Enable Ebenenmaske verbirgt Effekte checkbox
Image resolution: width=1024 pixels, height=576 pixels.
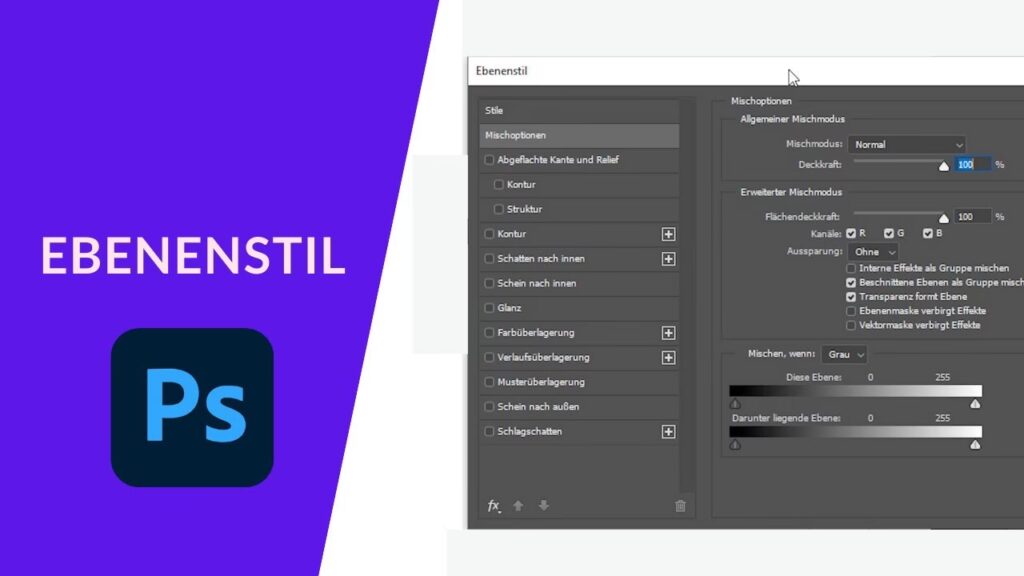click(851, 311)
